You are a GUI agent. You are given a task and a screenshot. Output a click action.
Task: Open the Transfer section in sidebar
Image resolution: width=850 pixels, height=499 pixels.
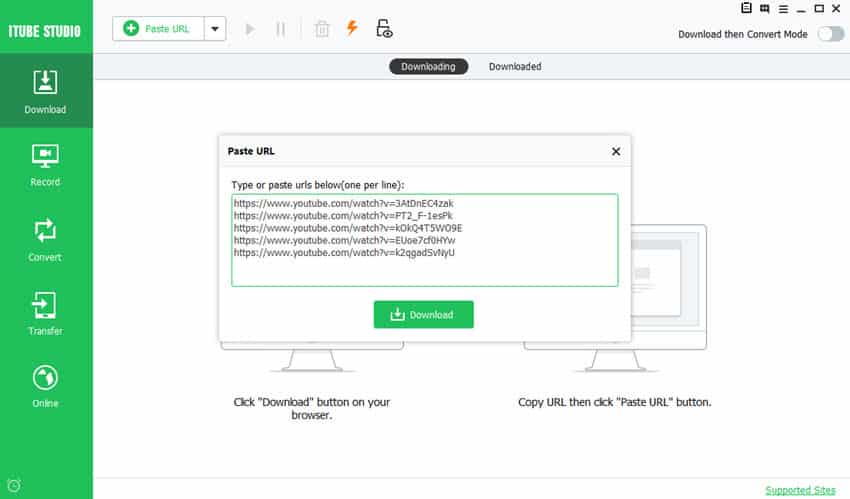[x=46, y=314]
